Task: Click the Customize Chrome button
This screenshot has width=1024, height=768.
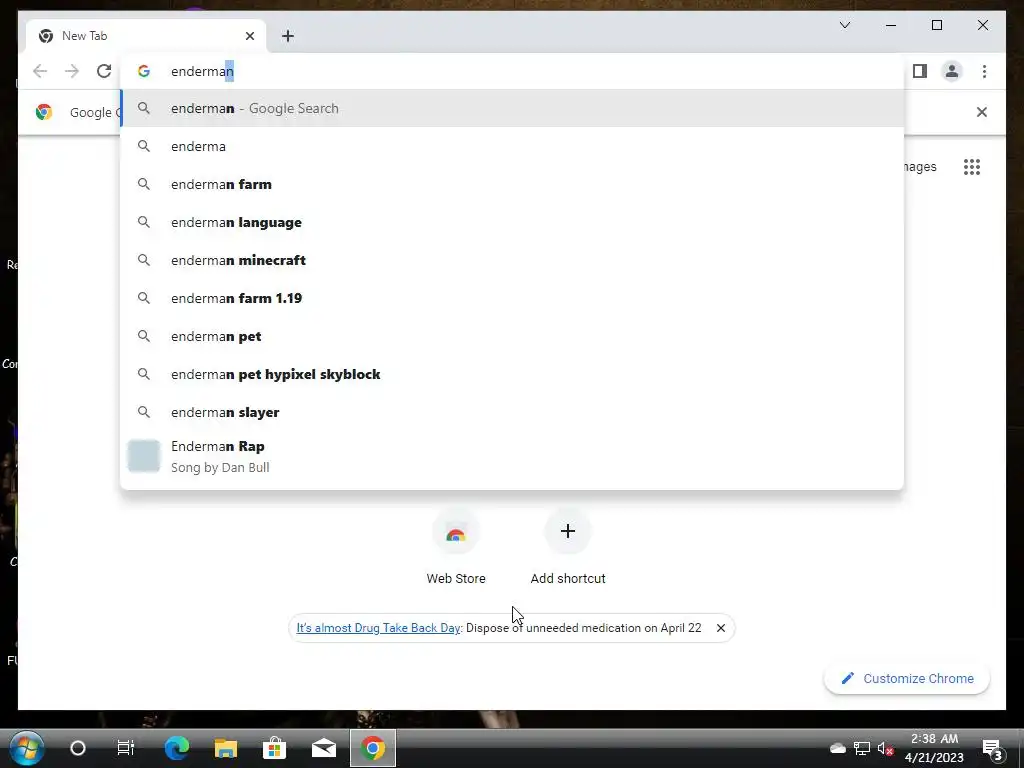Action: (907, 679)
